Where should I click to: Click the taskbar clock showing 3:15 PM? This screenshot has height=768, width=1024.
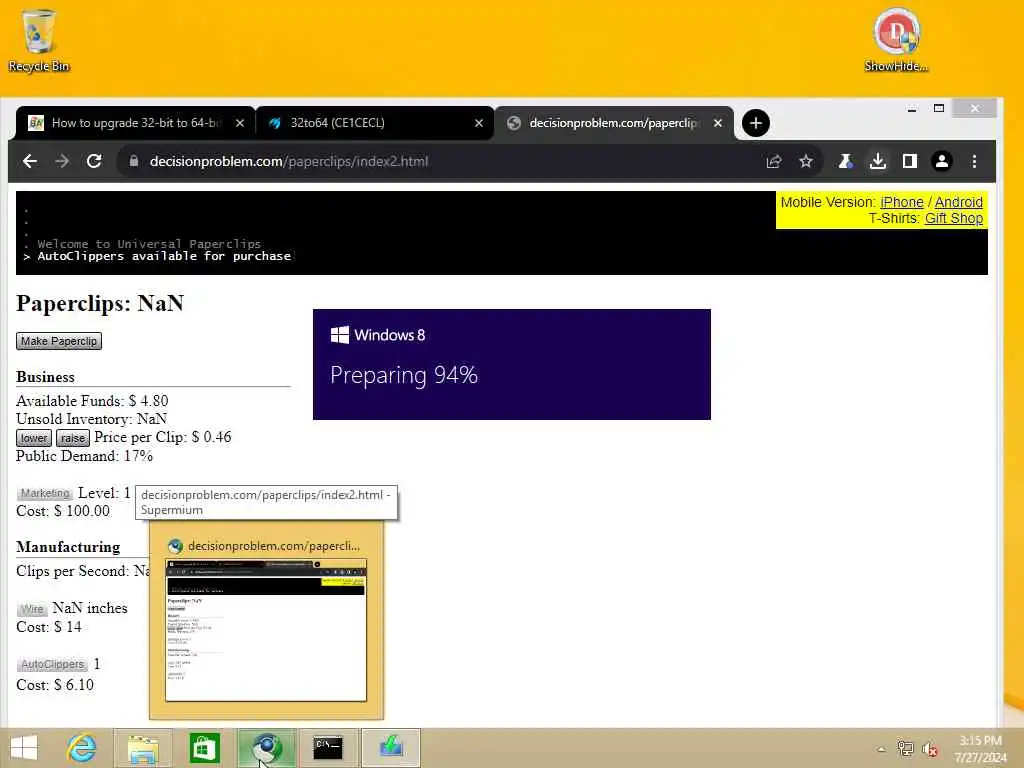coord(980,748)
